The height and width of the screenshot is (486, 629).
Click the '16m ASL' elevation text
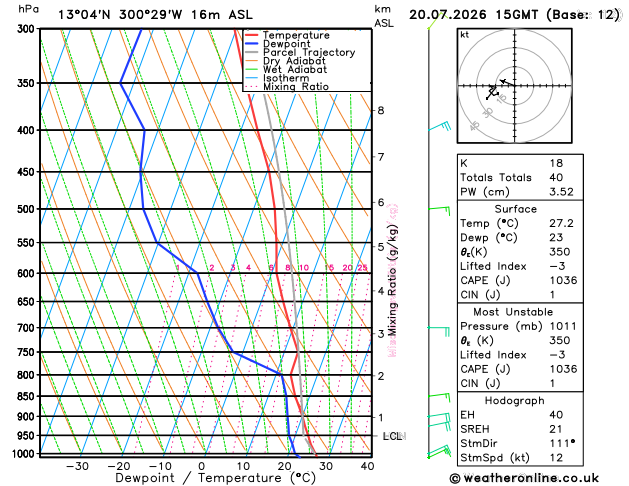(222, 15)
